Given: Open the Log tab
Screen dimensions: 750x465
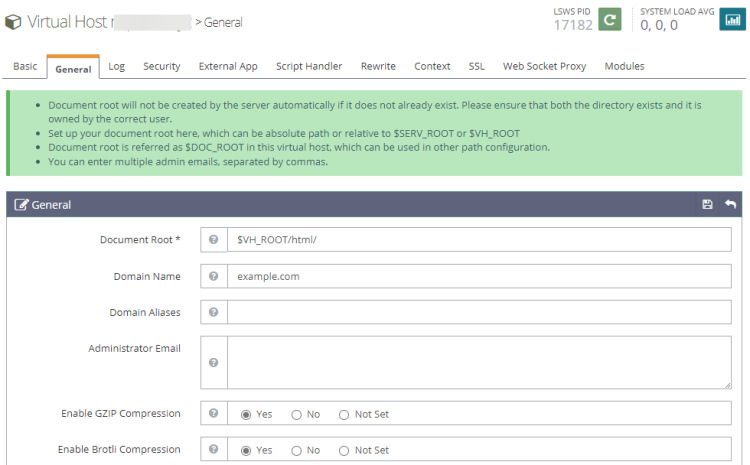Looking at the screenshot, I should click(116, 66).
